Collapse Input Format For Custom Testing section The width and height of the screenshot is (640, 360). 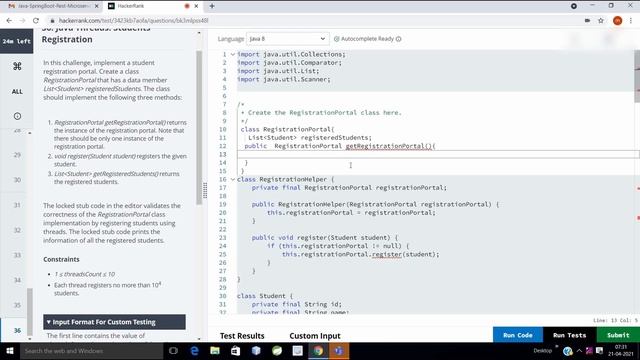114,322
